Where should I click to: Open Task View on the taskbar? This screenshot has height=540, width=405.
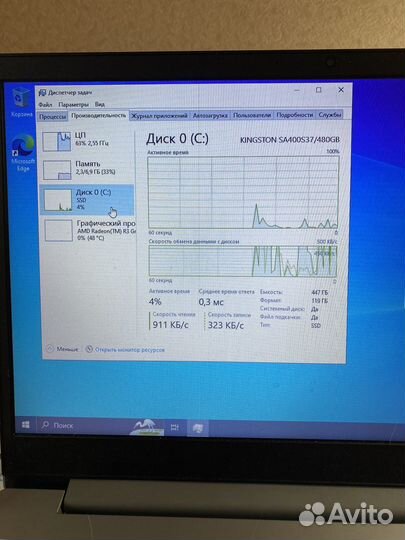pos(175,427)
